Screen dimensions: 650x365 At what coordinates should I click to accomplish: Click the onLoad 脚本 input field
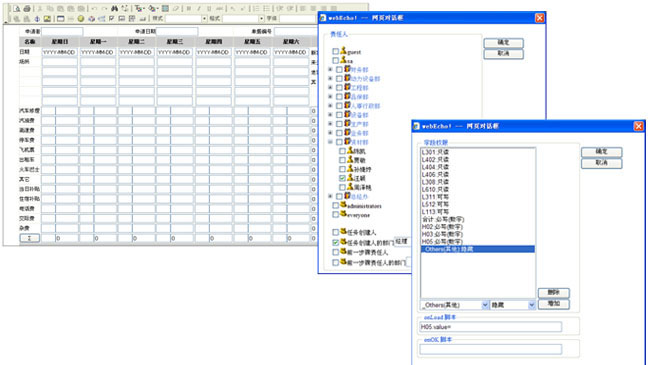(490, 327)
